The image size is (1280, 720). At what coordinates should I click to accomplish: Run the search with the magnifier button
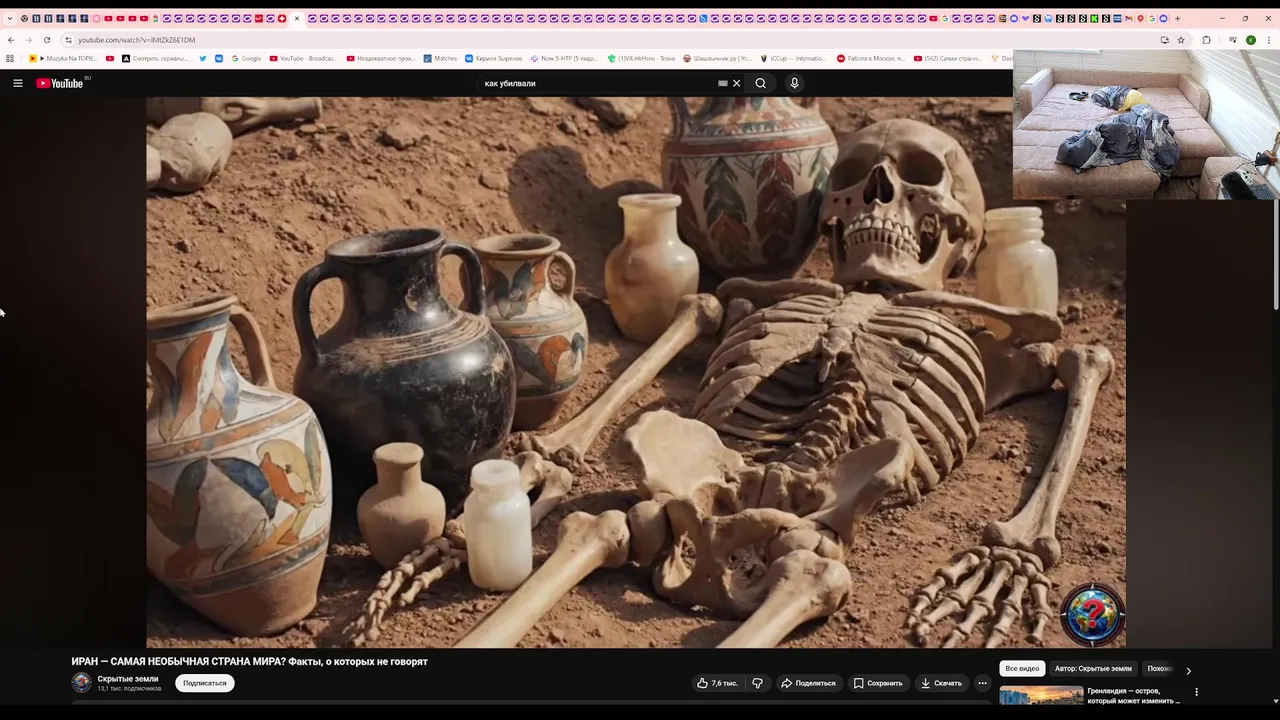pyautogui.click(x=761, y=83)
